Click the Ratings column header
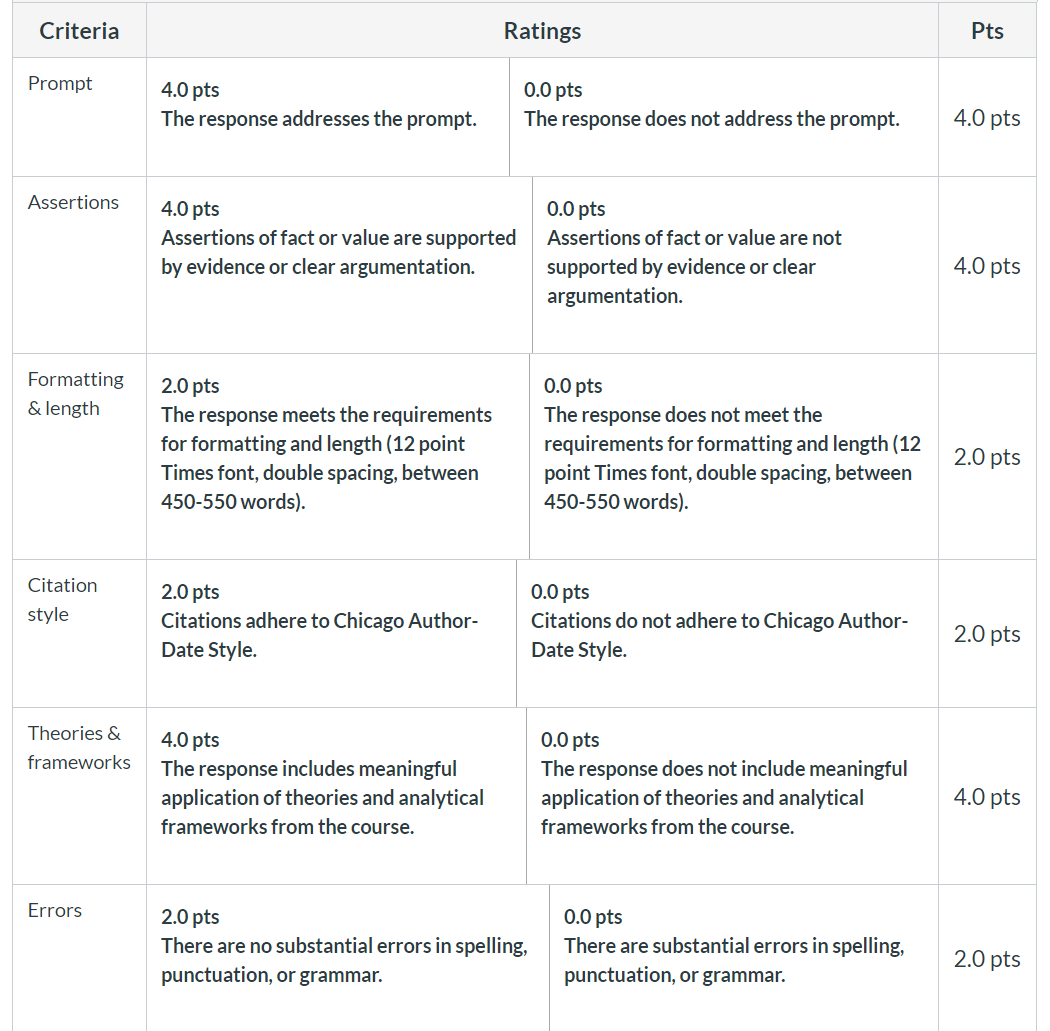 542,31
